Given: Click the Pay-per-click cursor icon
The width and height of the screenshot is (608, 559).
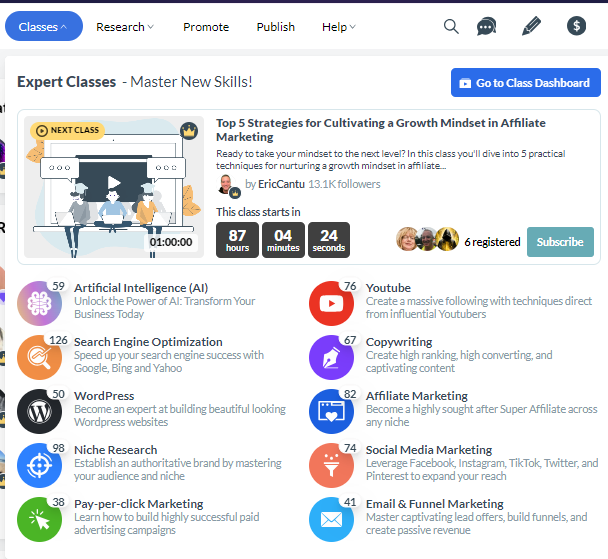Looking at the screenshot, I should [40, 519].
